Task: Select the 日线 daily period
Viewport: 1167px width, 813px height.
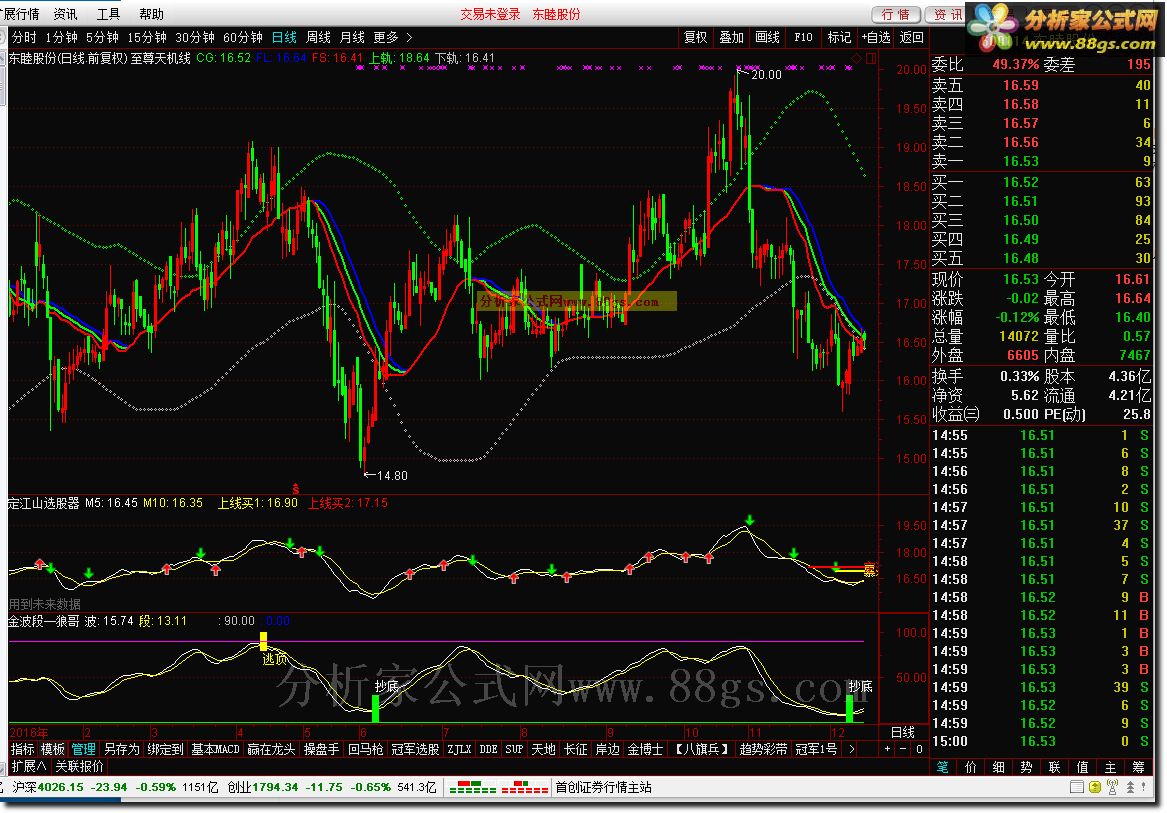Action: click(x=284, y=37)
